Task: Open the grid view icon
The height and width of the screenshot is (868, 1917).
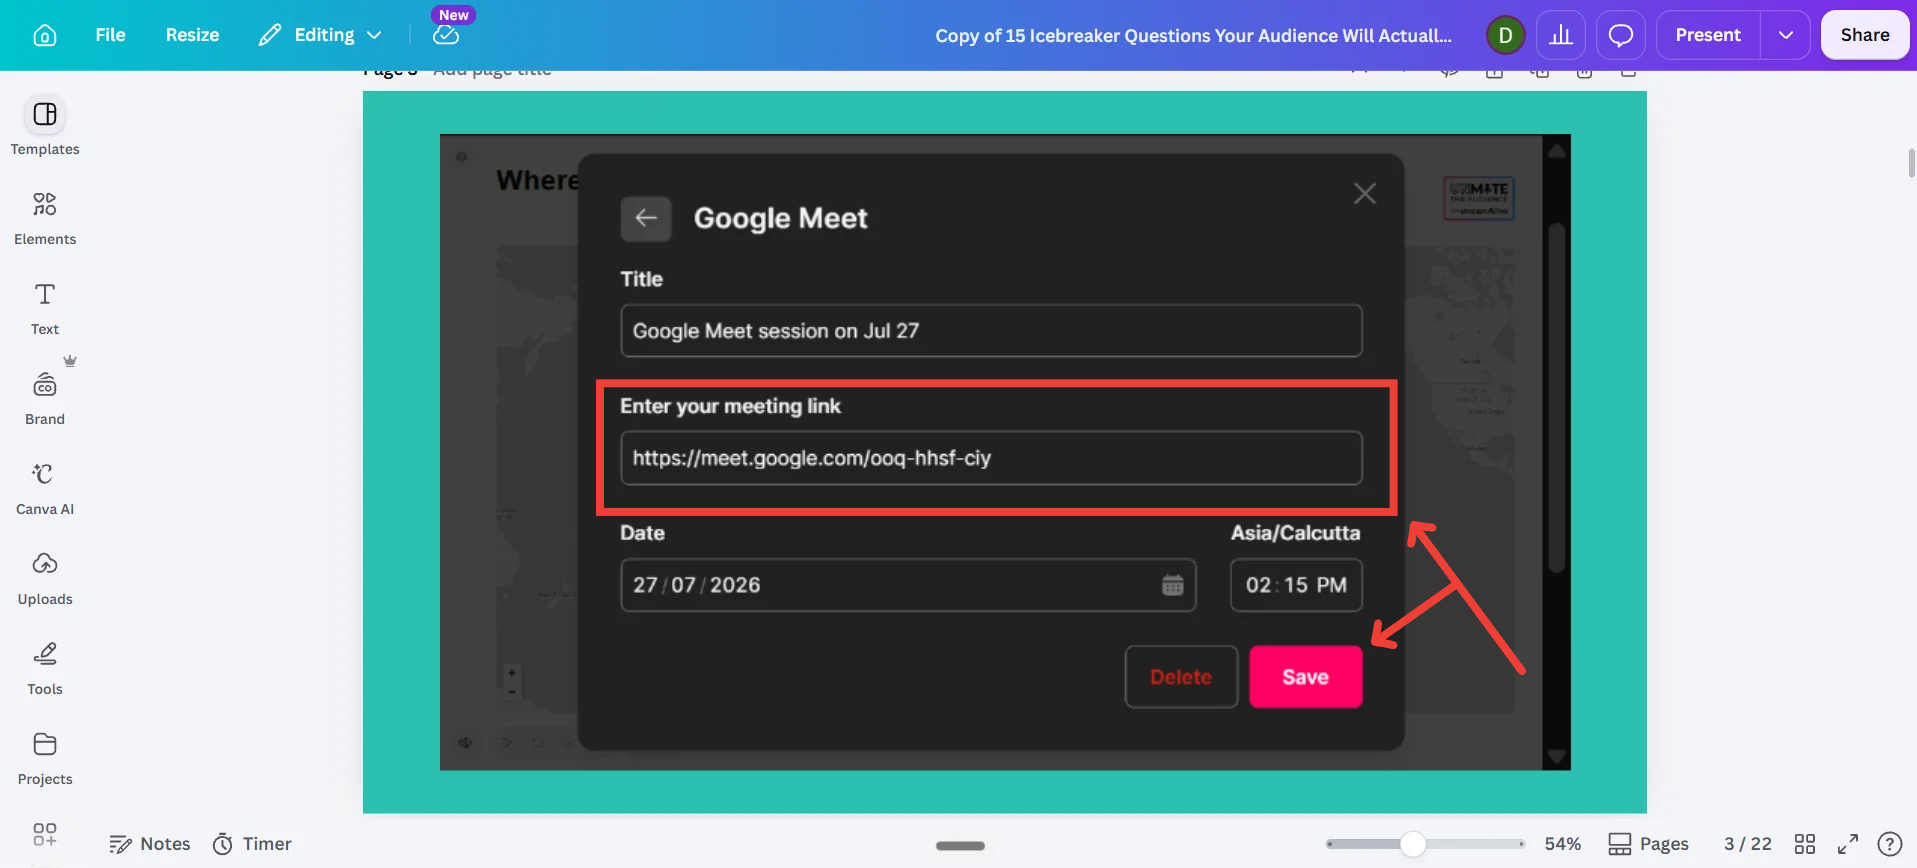Action: (x=1805, y=844)
